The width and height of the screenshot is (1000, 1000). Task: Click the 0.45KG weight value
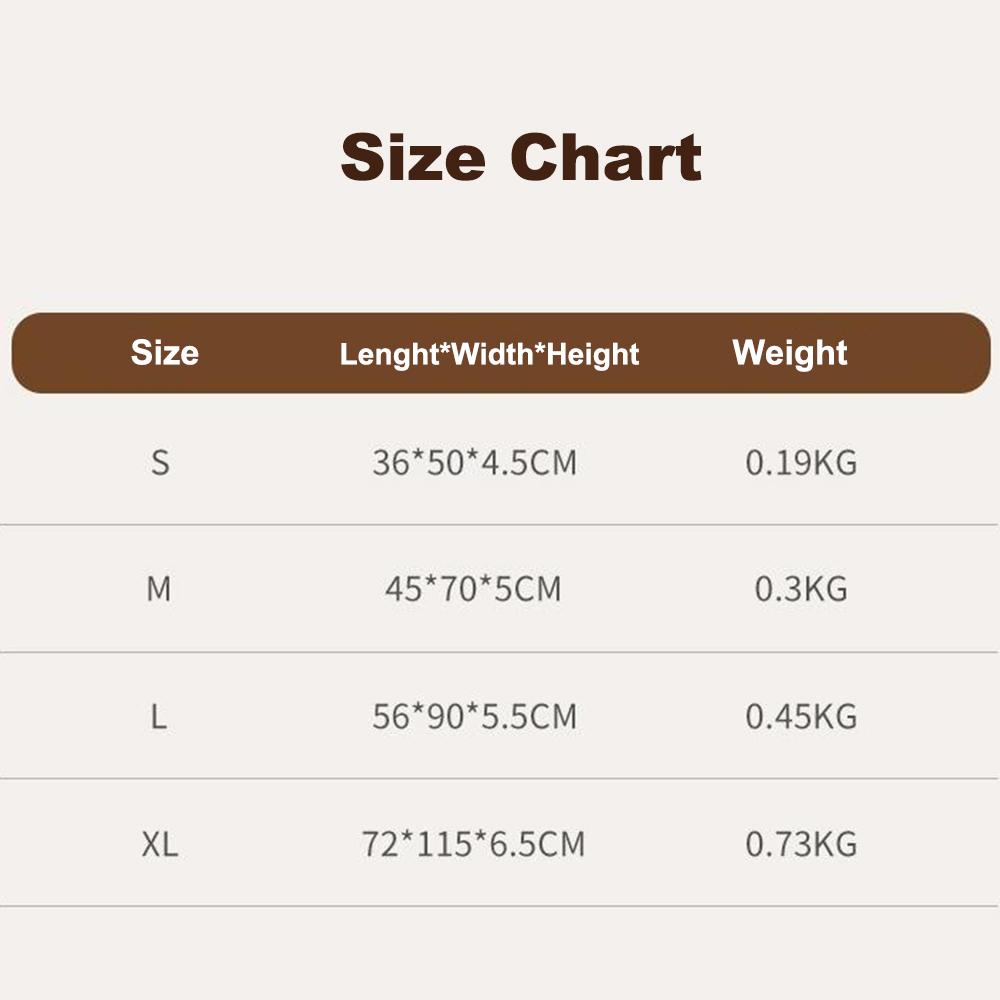[x=801, y=716]
